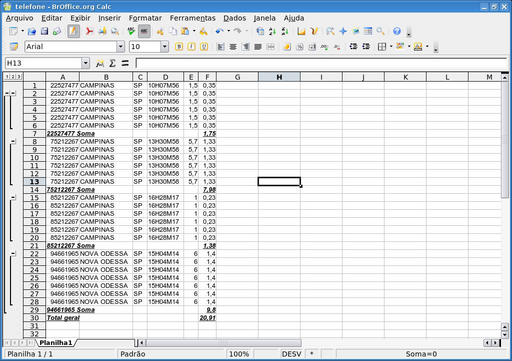This screenshot has width=512, height=361.
Task: Export directly as PDF
Action: point(89,31)
